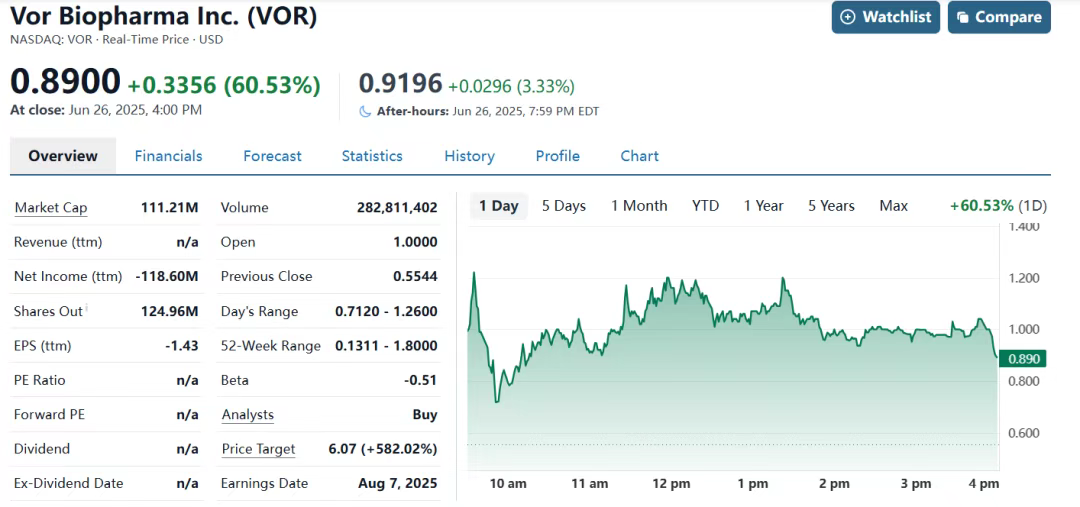This screenshot has width=1080, height=507.
Task: Open the History tab
Action: tap(469, 156)
